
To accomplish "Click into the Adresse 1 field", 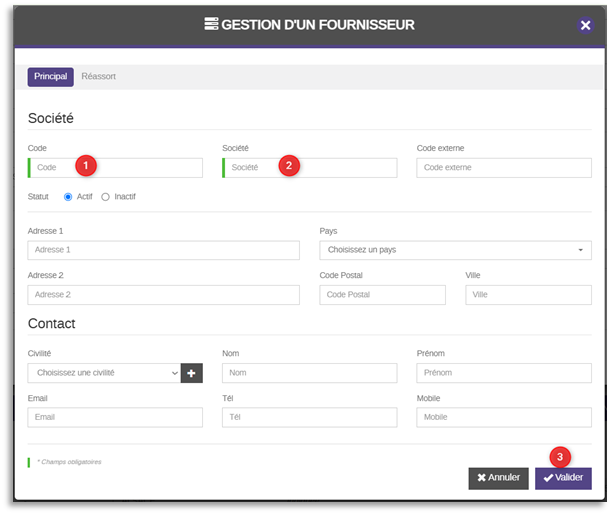I will [164, 250].
